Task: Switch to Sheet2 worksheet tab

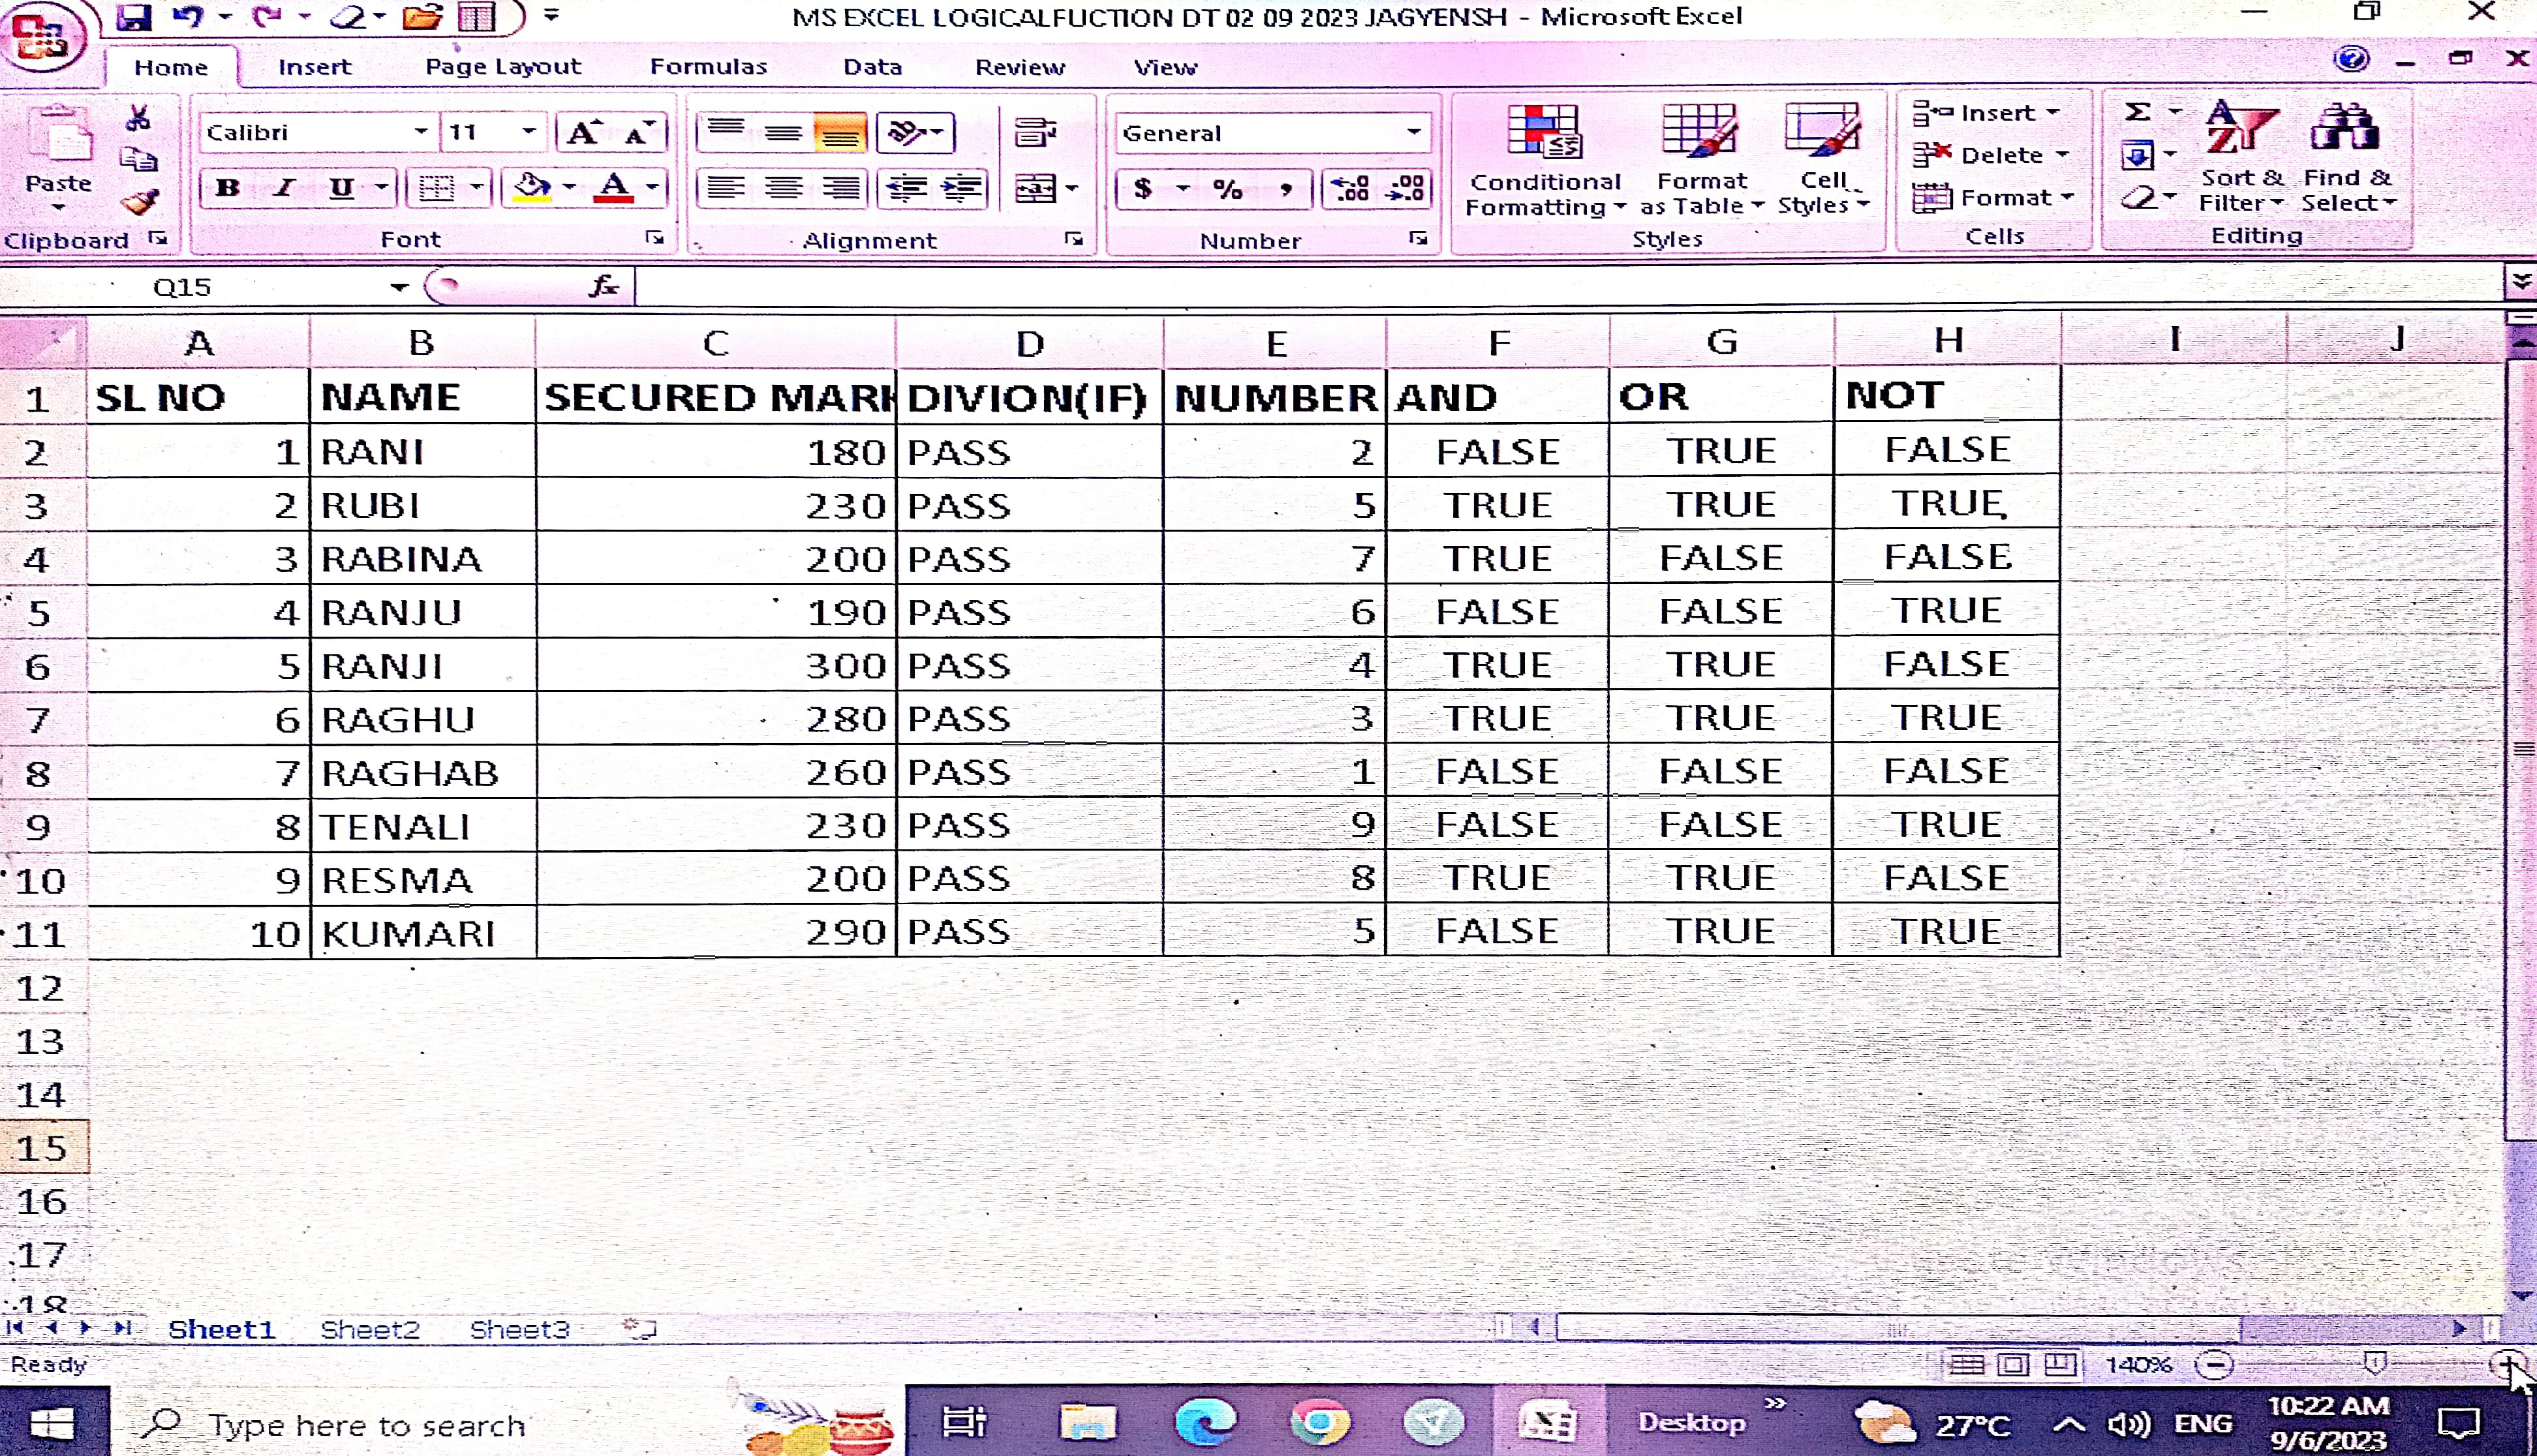Action: pyautogui.click(x=369, y=1329)
